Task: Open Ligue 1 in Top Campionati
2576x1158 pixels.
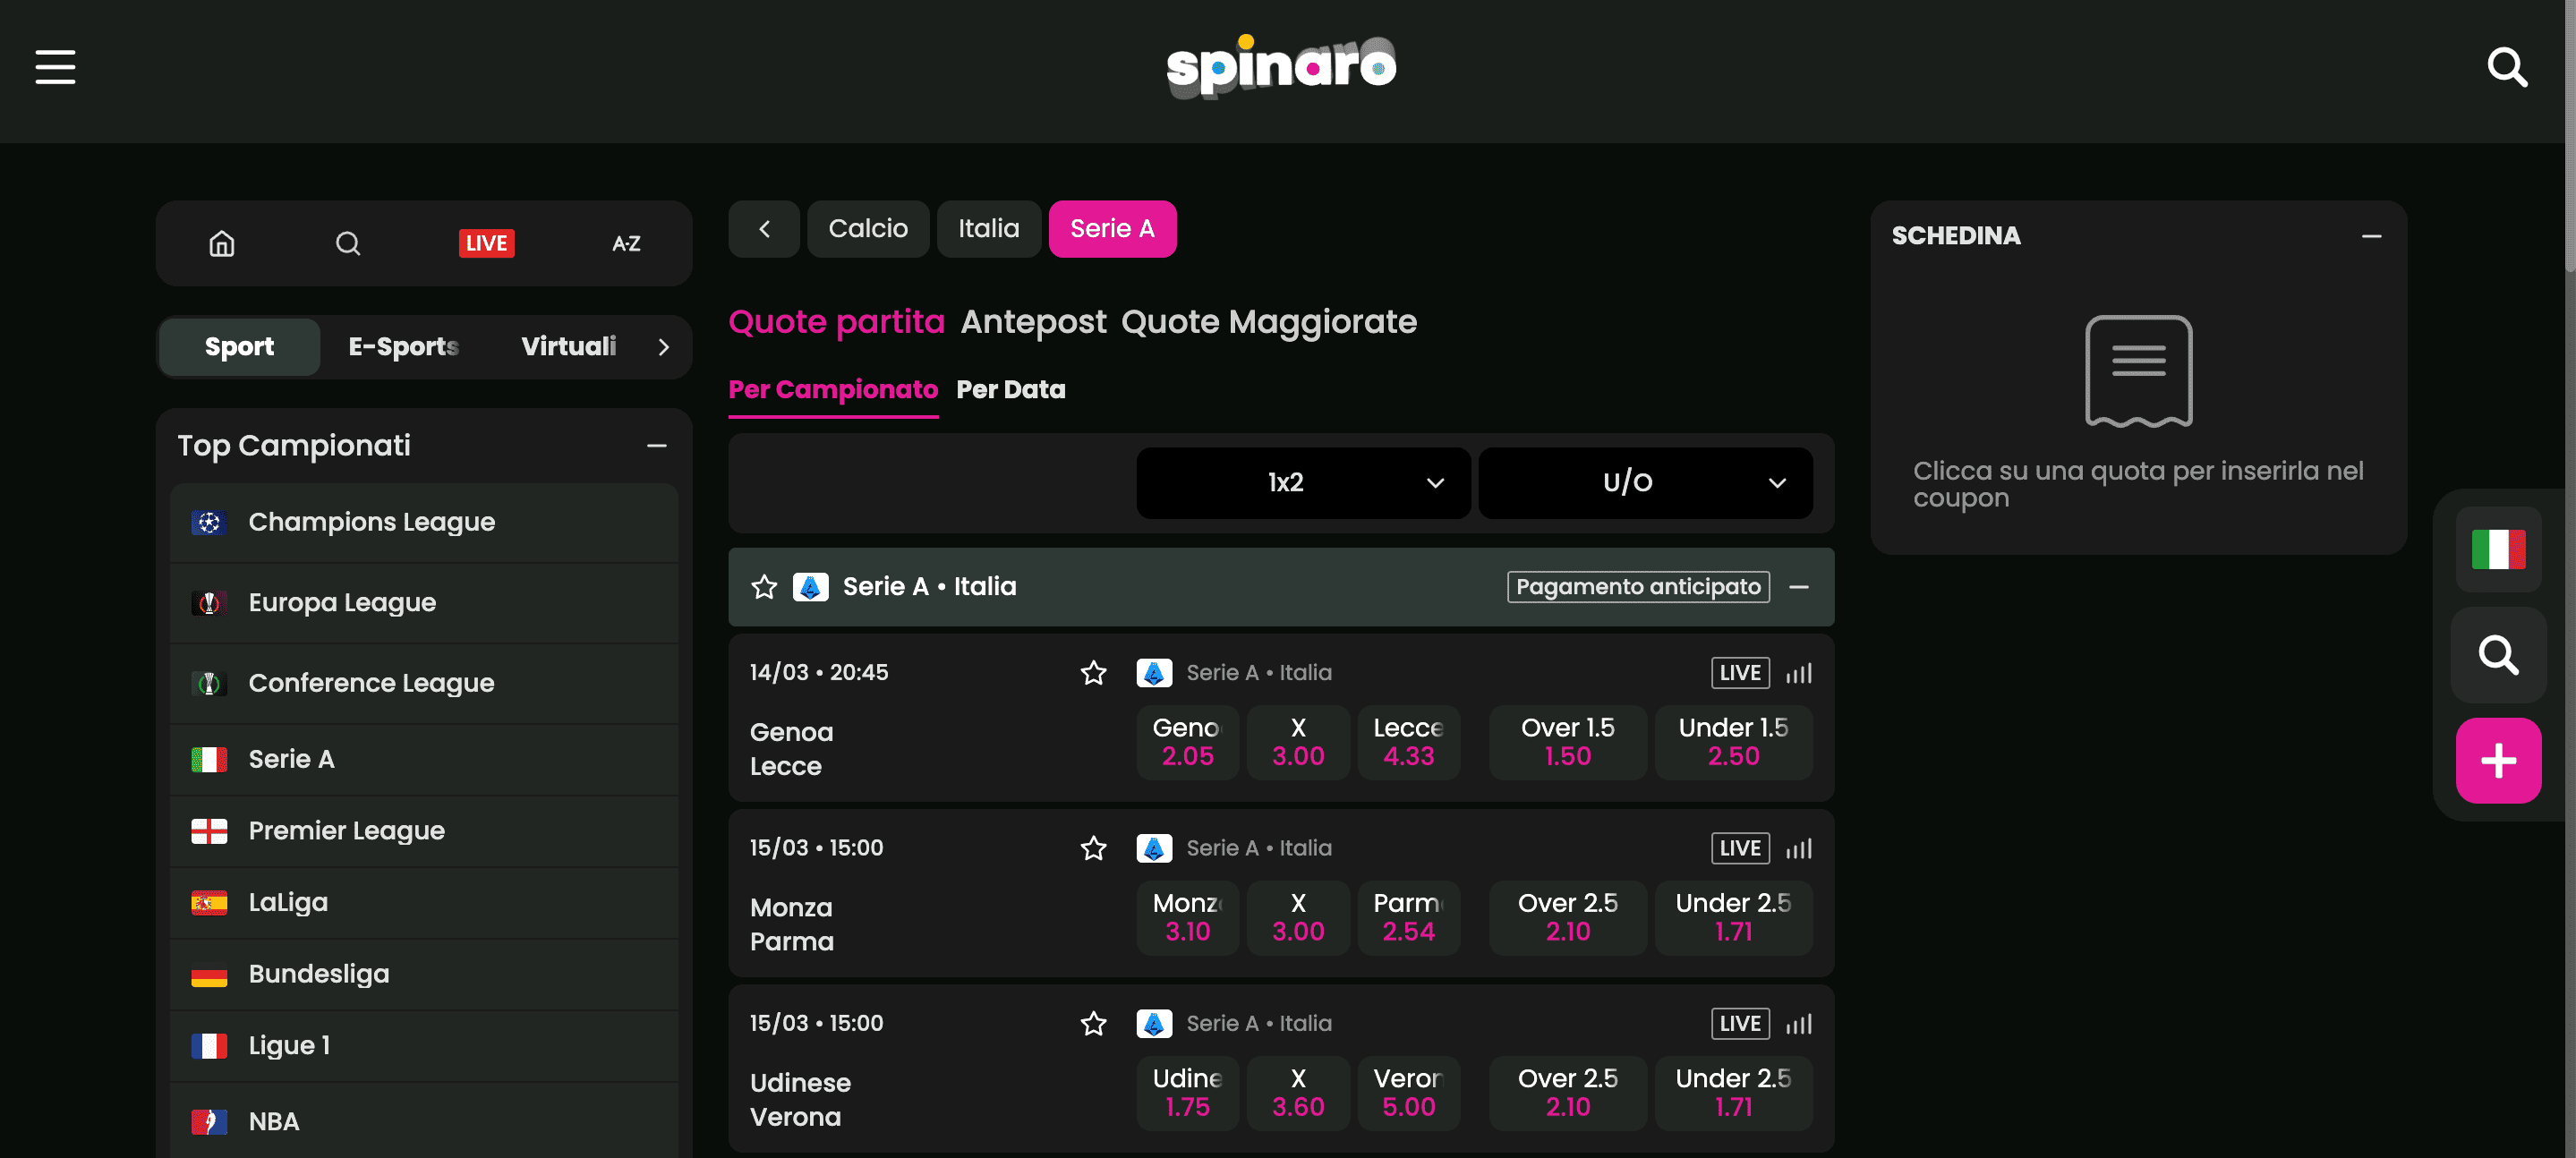Action: click(424, 1046)
